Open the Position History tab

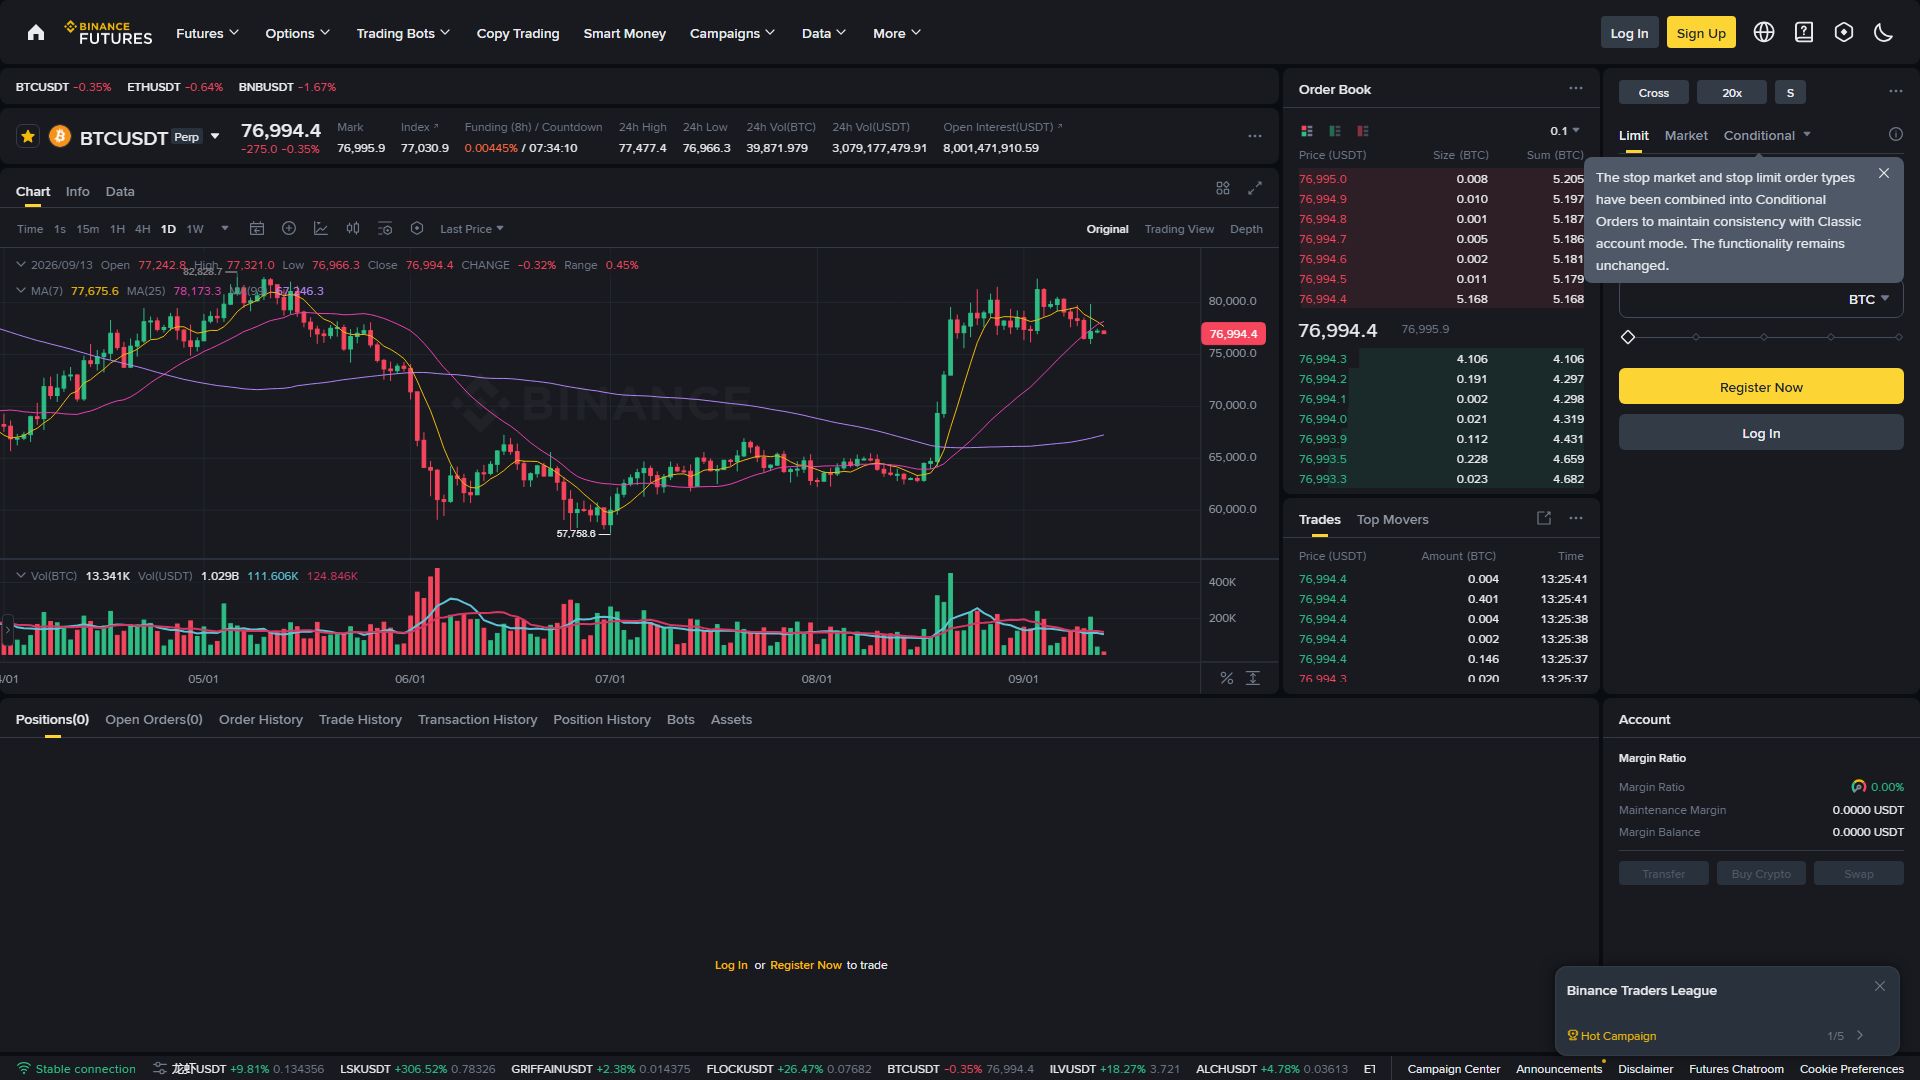tap(602, 719)
